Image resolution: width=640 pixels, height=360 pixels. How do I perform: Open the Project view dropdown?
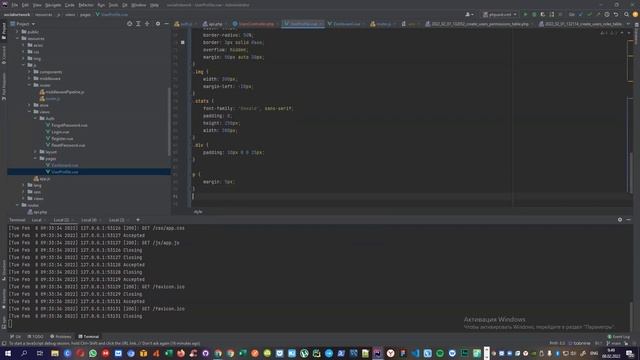23,24
